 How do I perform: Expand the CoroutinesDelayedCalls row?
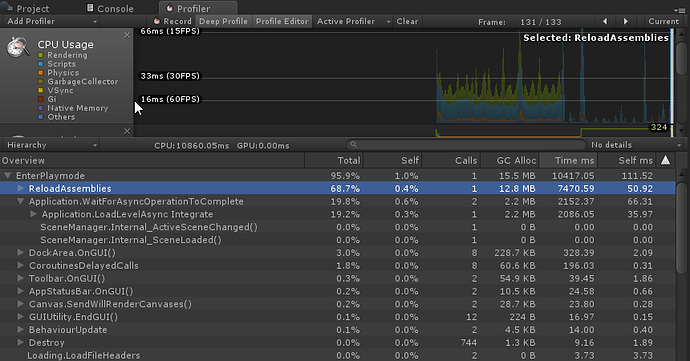pyautogui.click(x=20, y=265)
